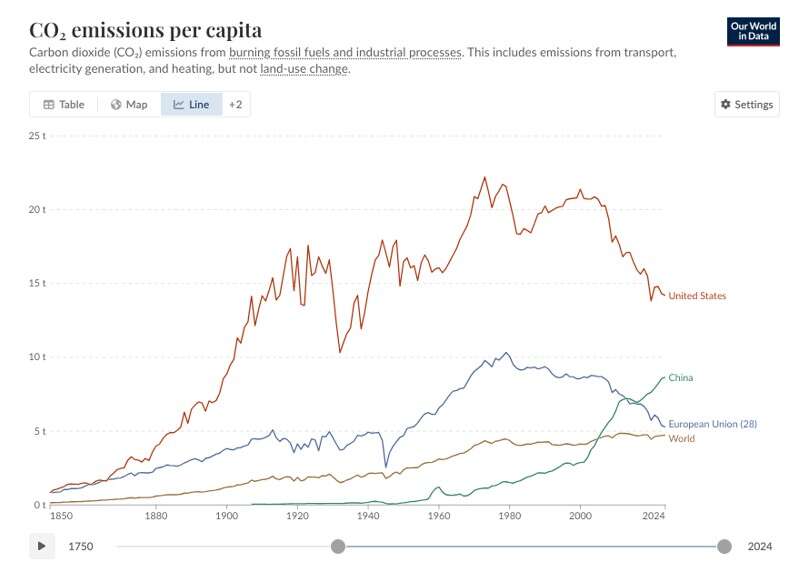The height and width of the screenshot is (561, 804).
Task: Switch to the Map tab
Action: 129,104
